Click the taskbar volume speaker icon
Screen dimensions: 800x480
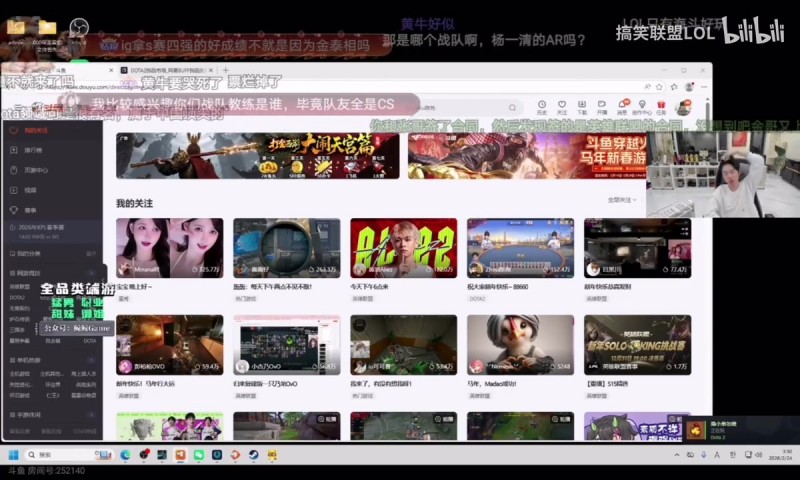coord(759,454)
